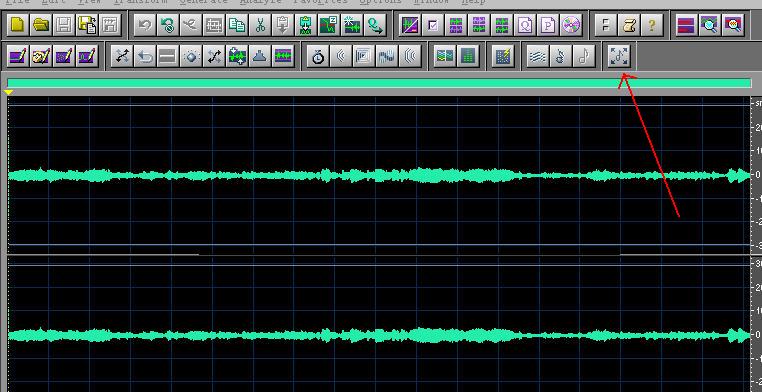Screen dimensions: 762x392
Task: Click the wavy horizontal lines icon
Action: tap(537, 57)
